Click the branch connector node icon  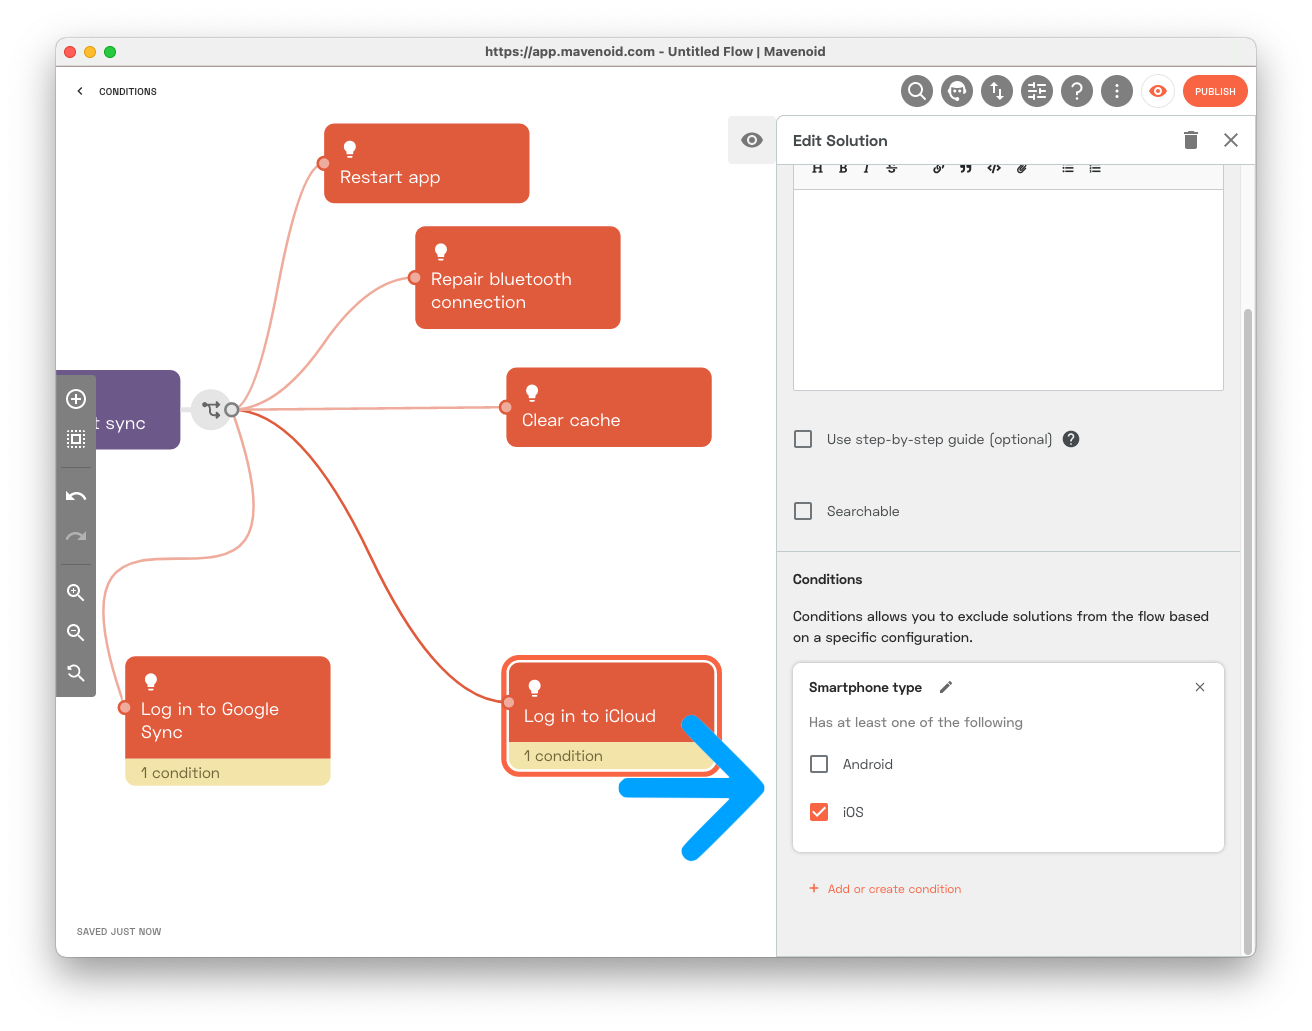click(211, 409)
